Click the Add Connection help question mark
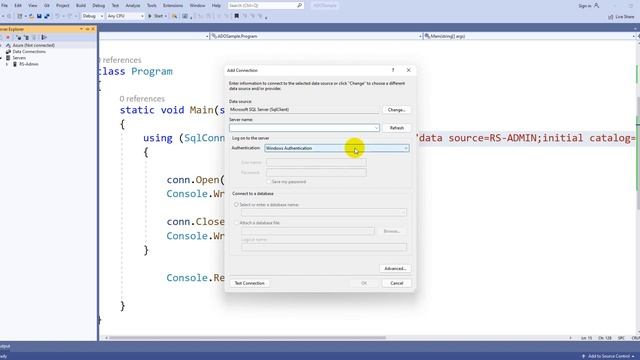This screenshot has width=640, height=360. coord(393,70)
